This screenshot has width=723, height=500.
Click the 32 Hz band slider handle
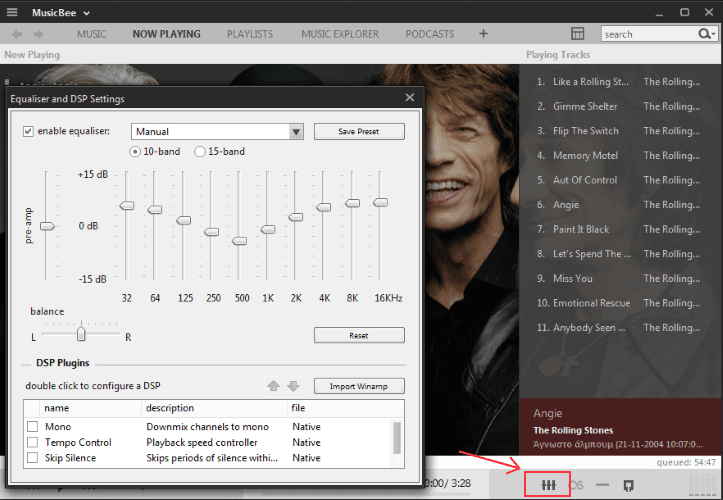coord(127,206)
